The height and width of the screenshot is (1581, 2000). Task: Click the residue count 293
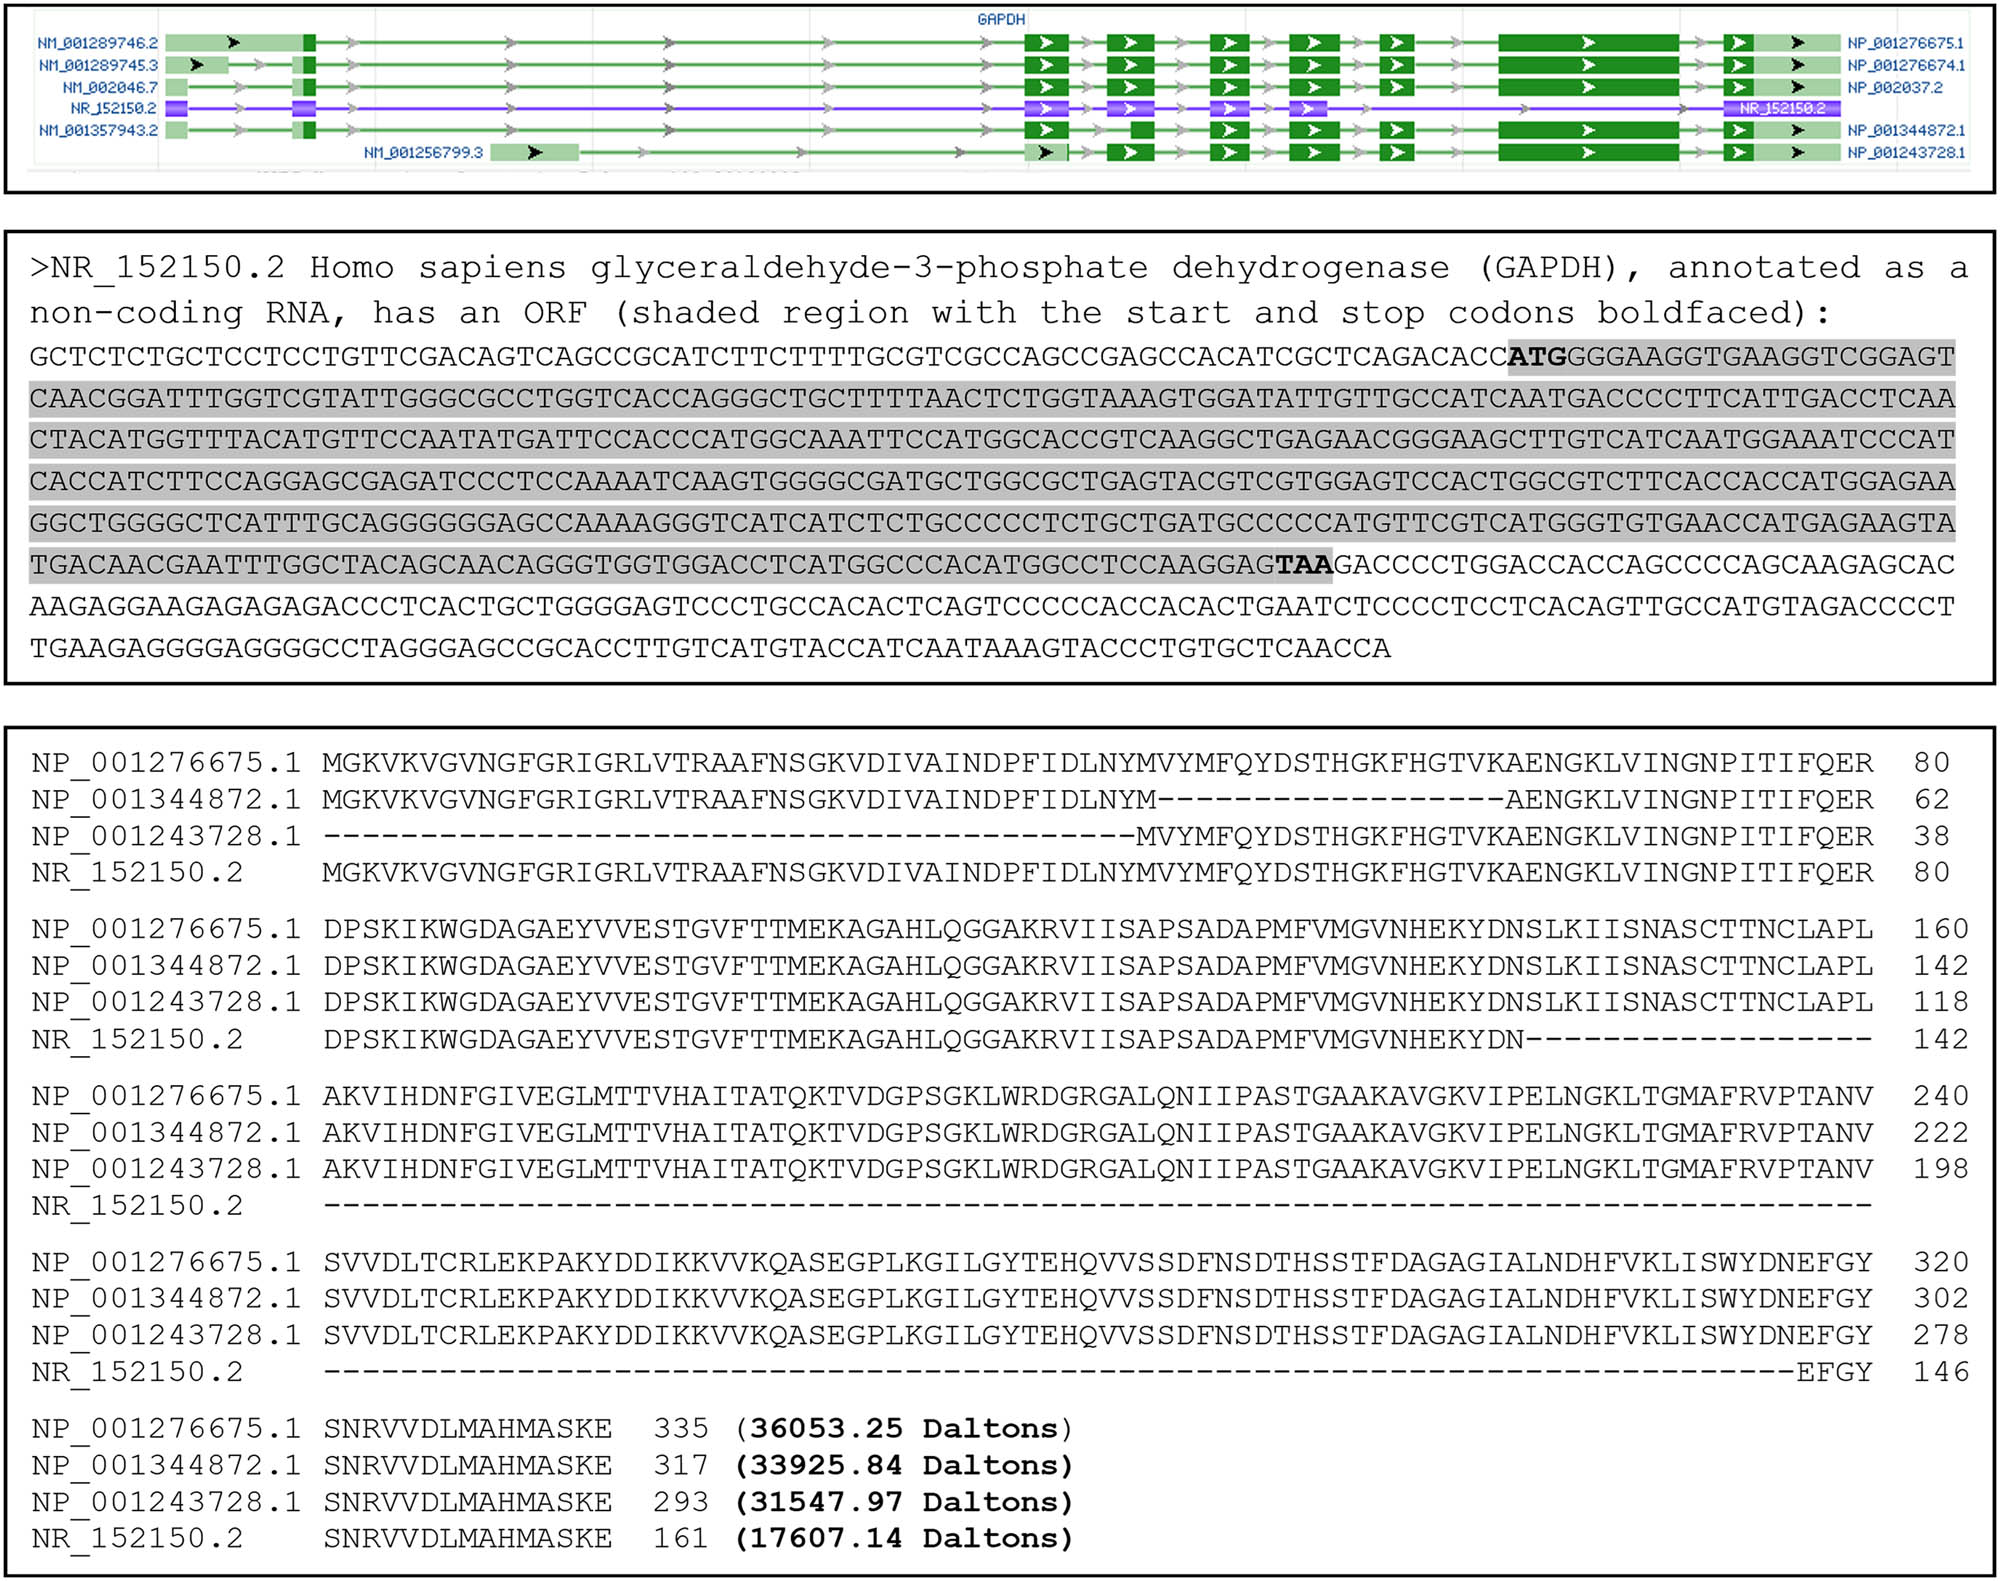tap(681, 1501)
